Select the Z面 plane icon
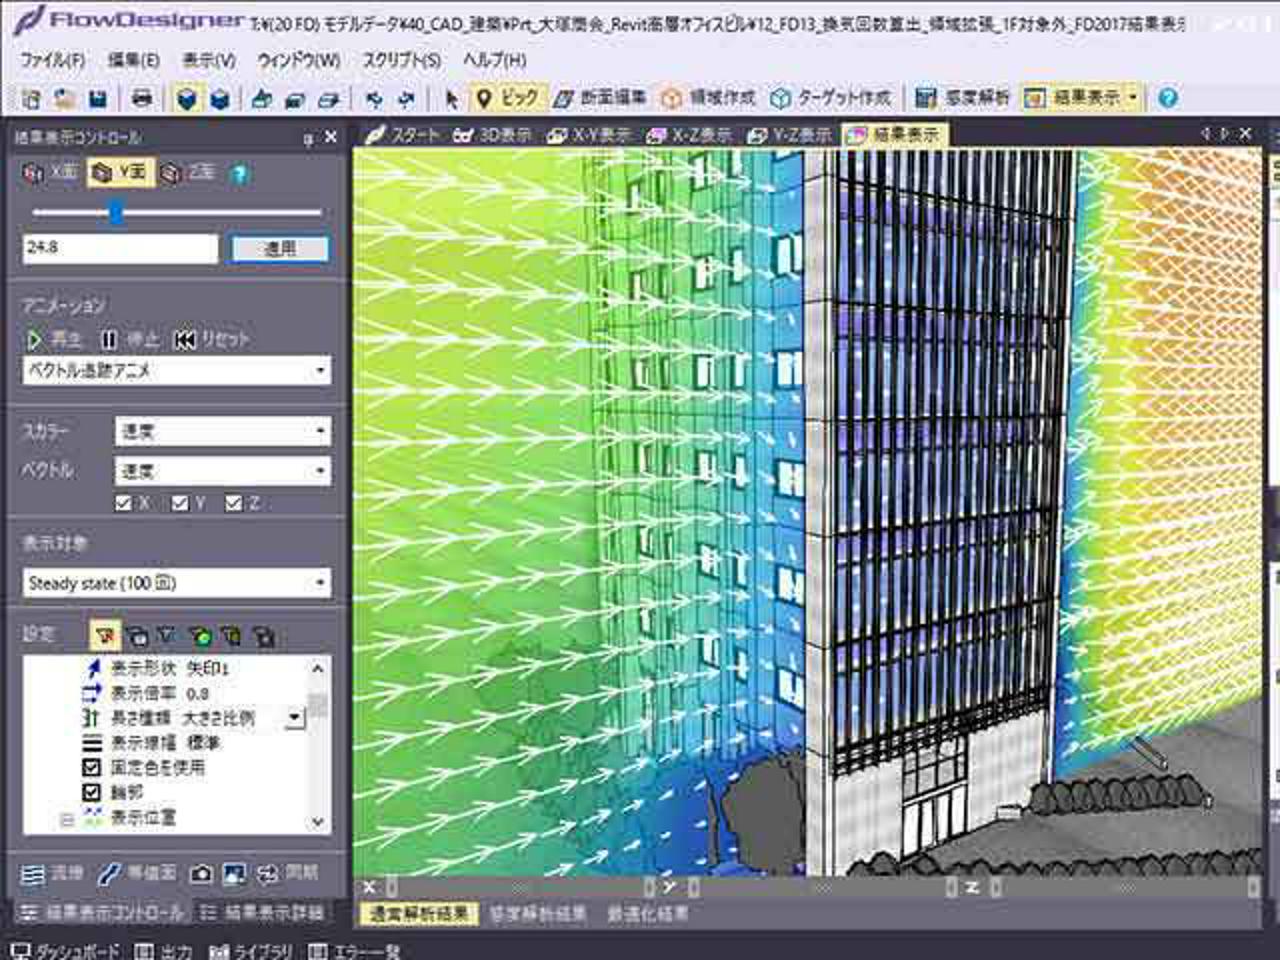 coord(187,173)
